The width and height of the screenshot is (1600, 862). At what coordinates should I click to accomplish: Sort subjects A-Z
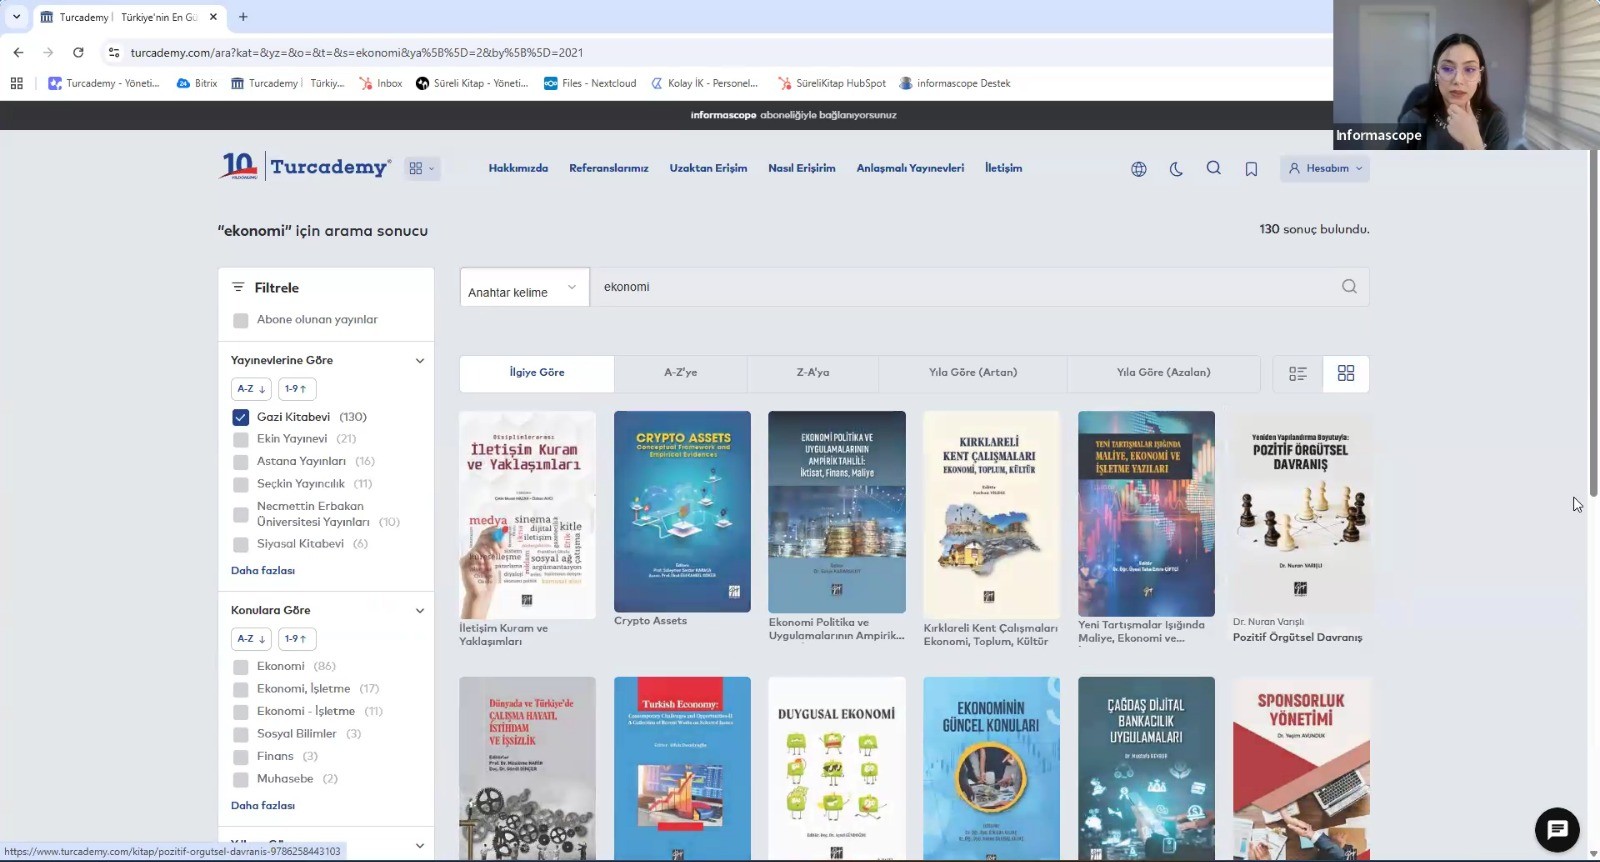(x=251, y=639)
